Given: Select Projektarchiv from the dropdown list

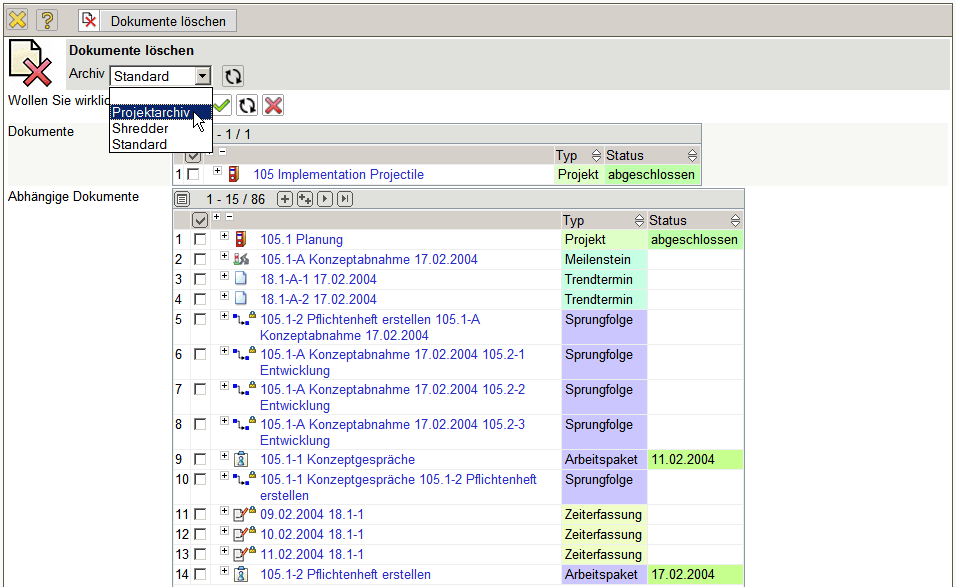Looking at the screenshot, I should 150,112.
